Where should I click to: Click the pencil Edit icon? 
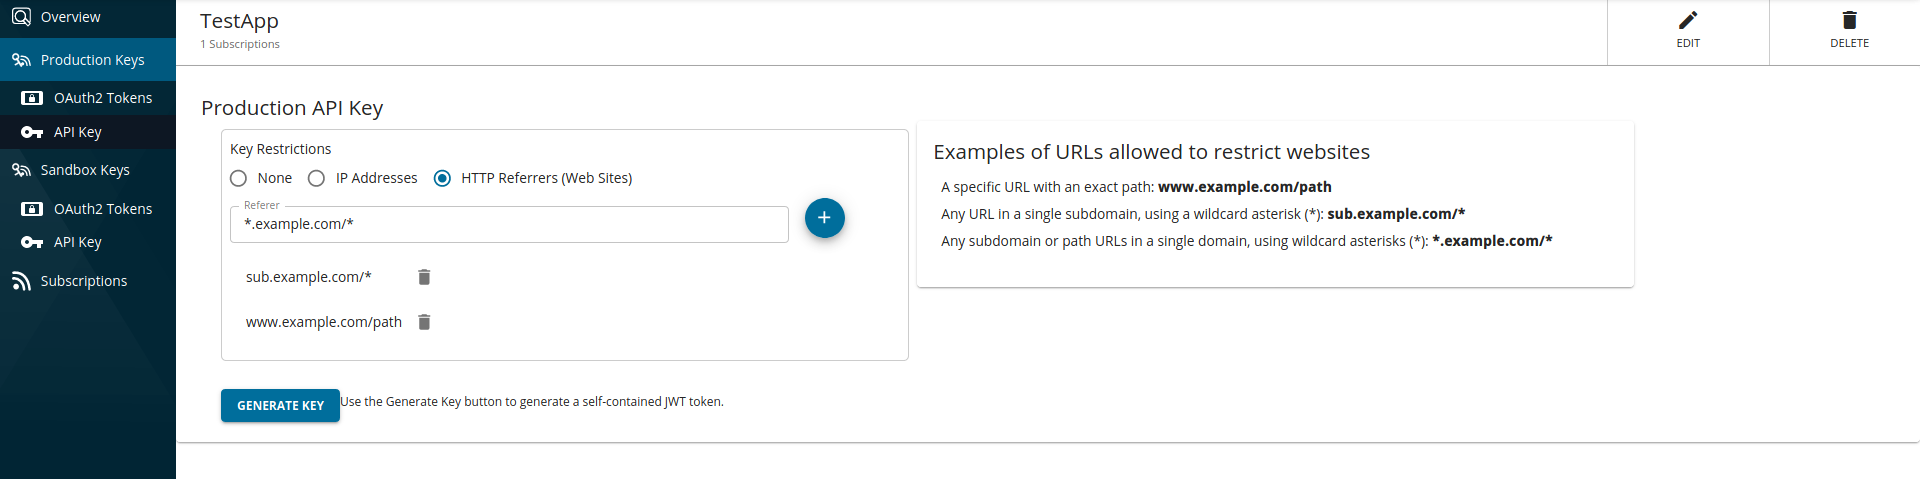(x=1688, y=21)
